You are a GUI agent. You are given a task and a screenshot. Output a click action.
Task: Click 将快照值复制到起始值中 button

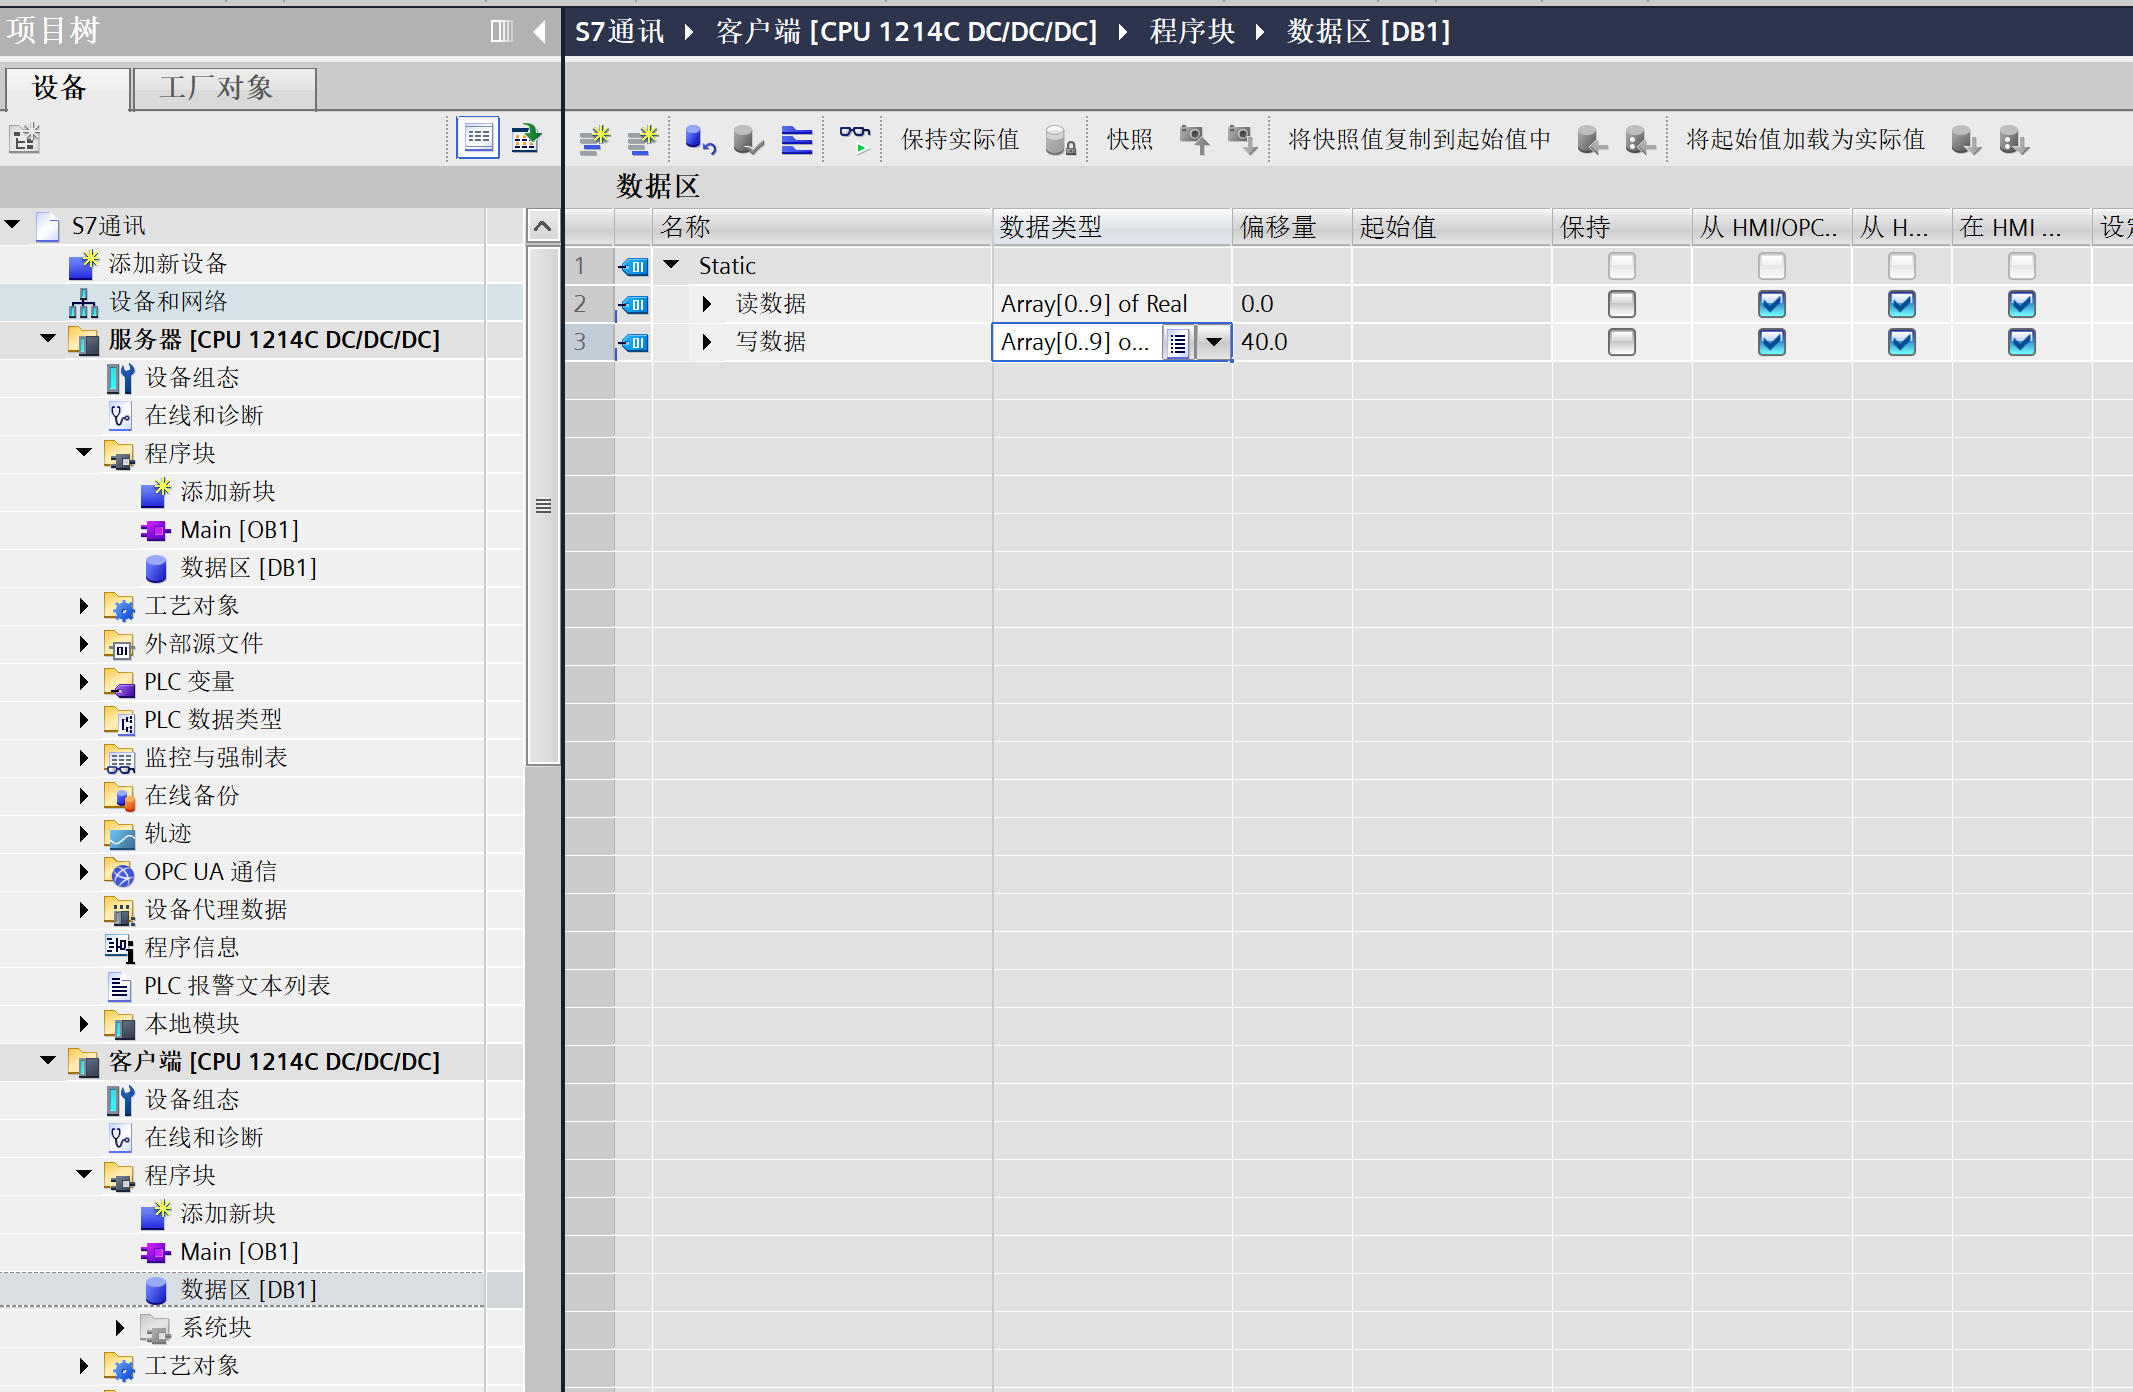tap(1418, 140)
